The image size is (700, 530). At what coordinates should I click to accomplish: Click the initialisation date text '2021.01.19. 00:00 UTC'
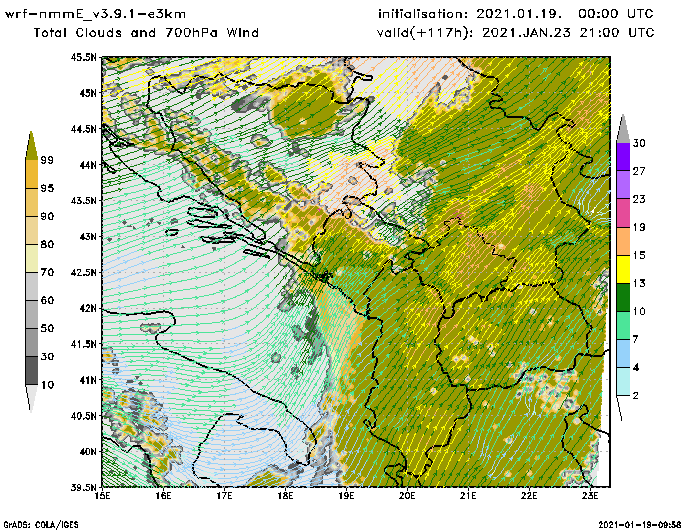point(565,14)
